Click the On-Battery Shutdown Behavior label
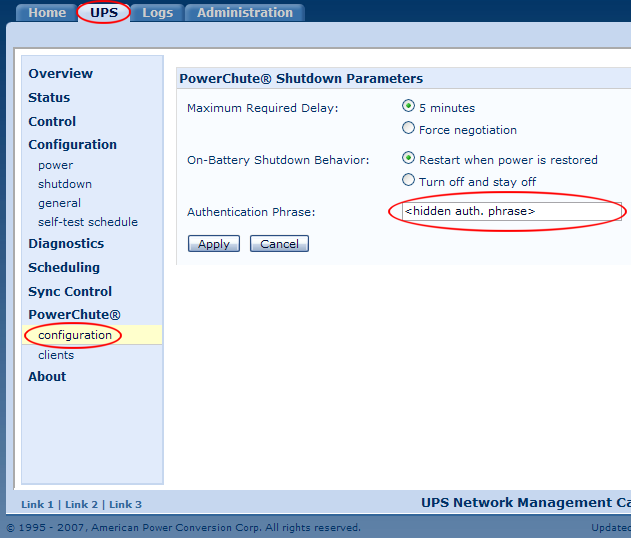631x538 pixels. [278, 160]
